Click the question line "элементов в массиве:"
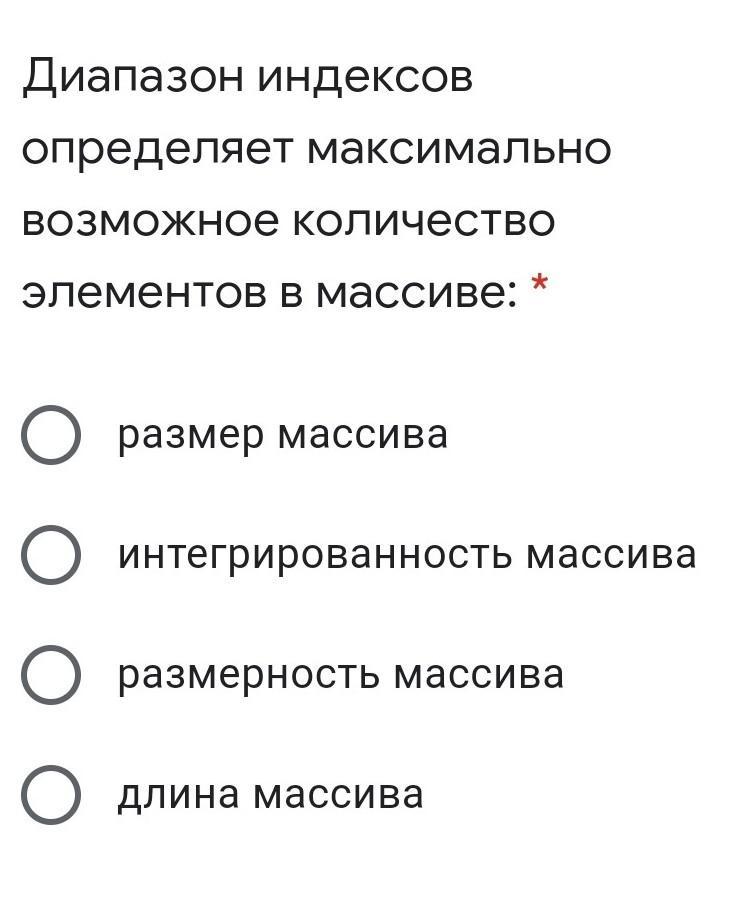Image resolution: width=729 pixels, height=899 pixels. 270,293
